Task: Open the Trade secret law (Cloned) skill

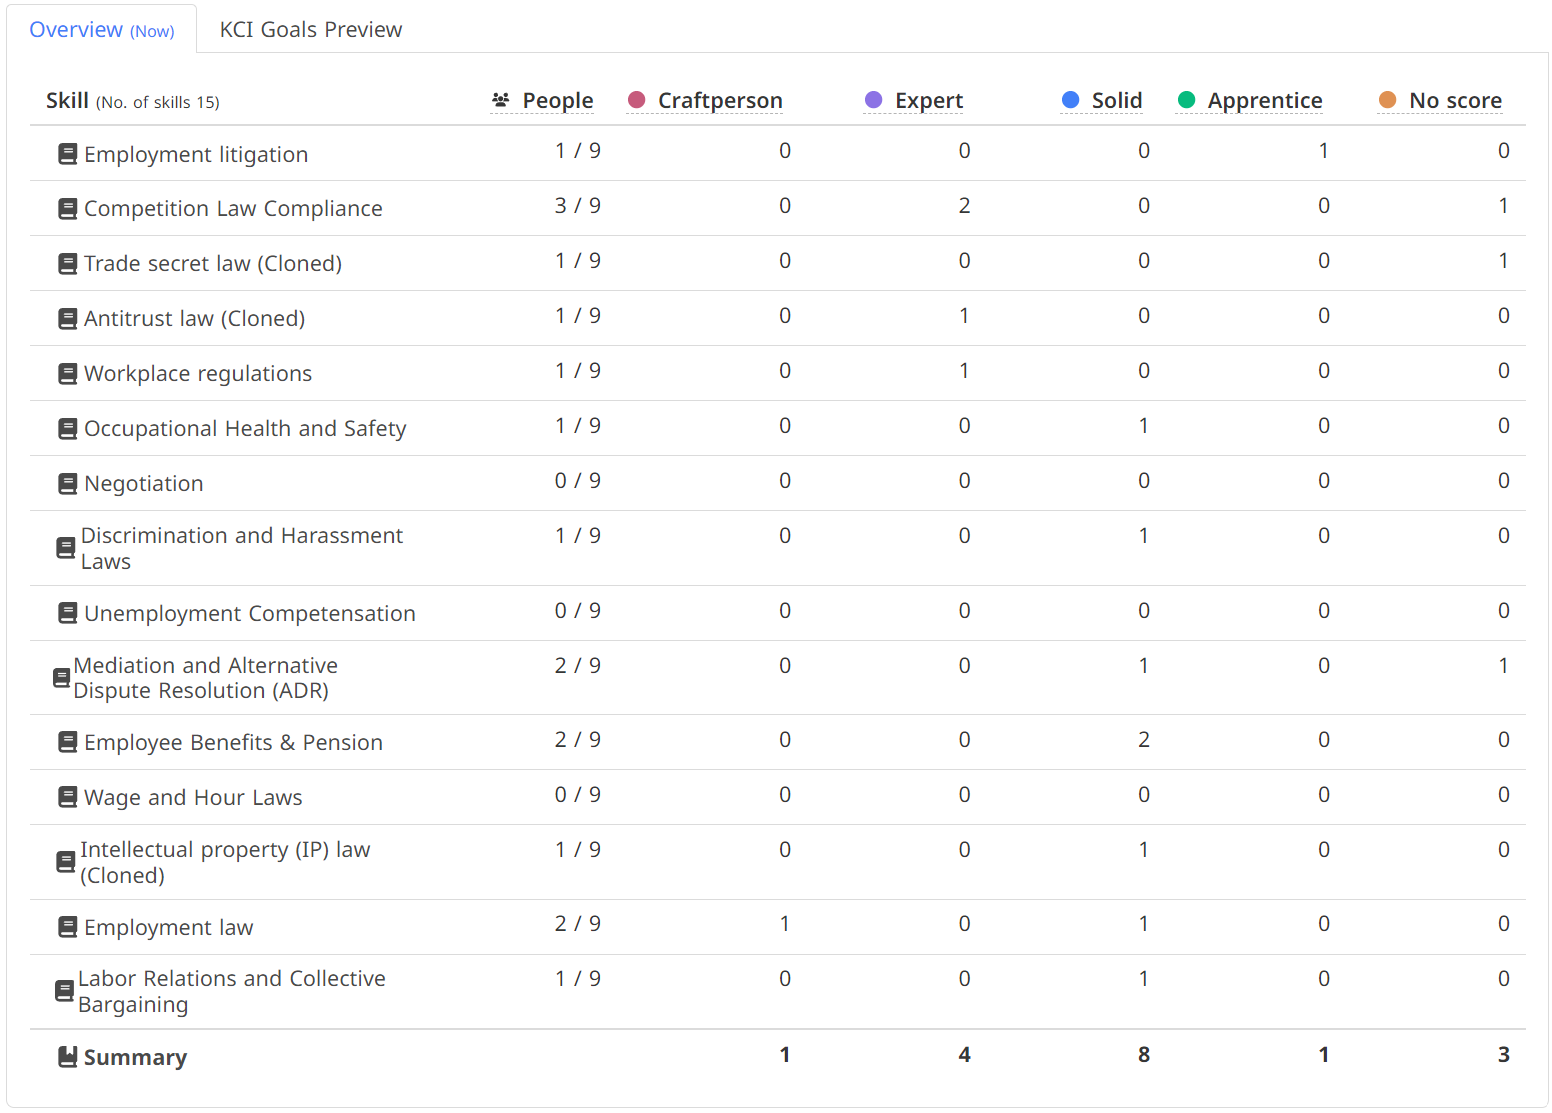Action: point(213,263)
